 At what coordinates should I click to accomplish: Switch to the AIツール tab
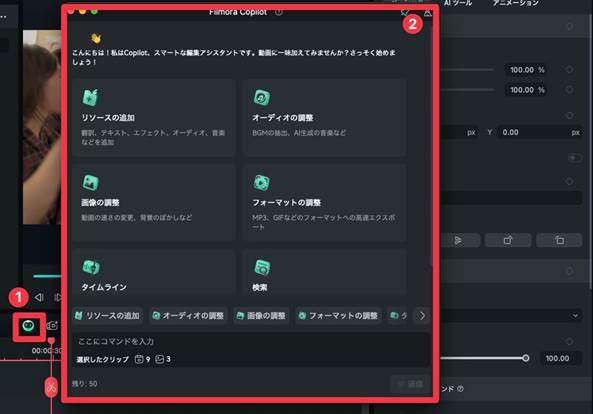coord(458,3)
